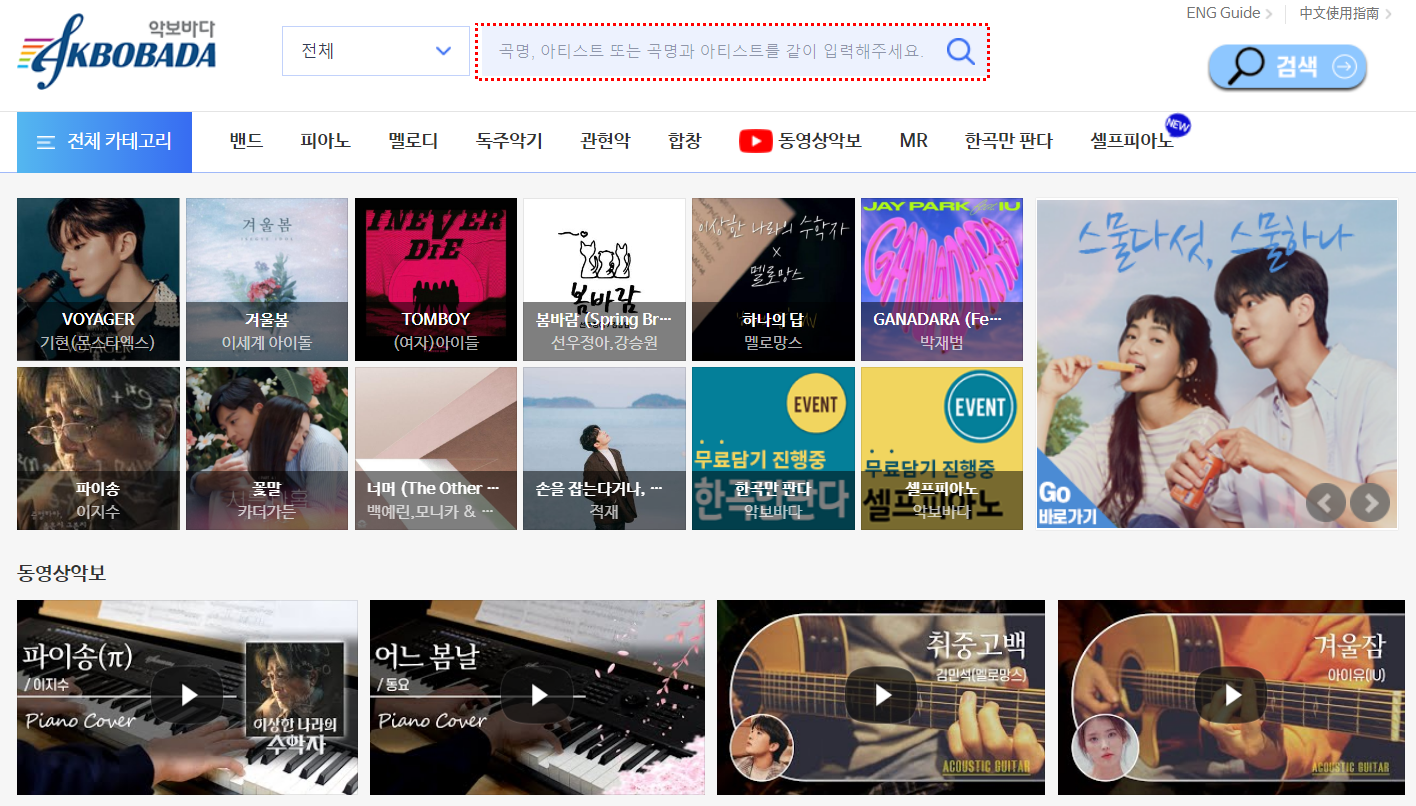Open the MR category
Viewport: 1416px width, 806px height.
912,141
